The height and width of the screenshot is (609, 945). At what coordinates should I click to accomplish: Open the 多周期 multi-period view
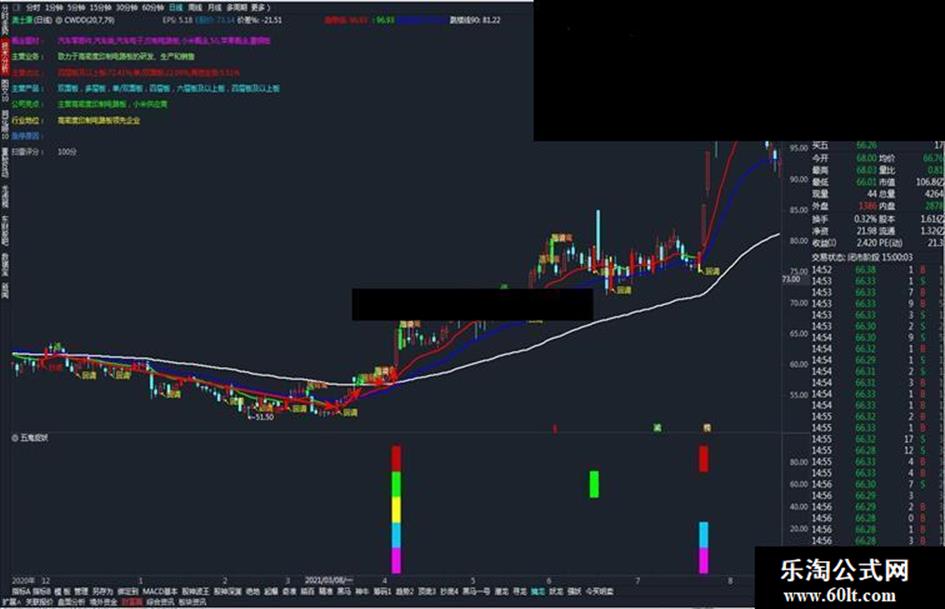click(x=236, y=8)
